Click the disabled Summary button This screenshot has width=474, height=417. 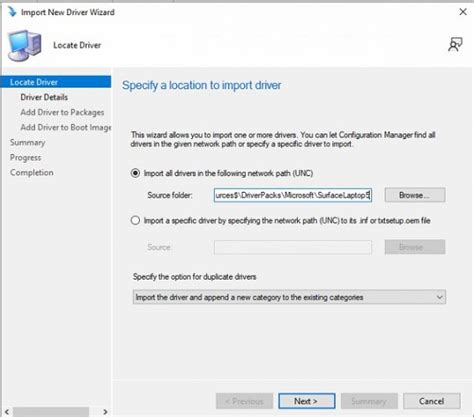pos(369,401)
